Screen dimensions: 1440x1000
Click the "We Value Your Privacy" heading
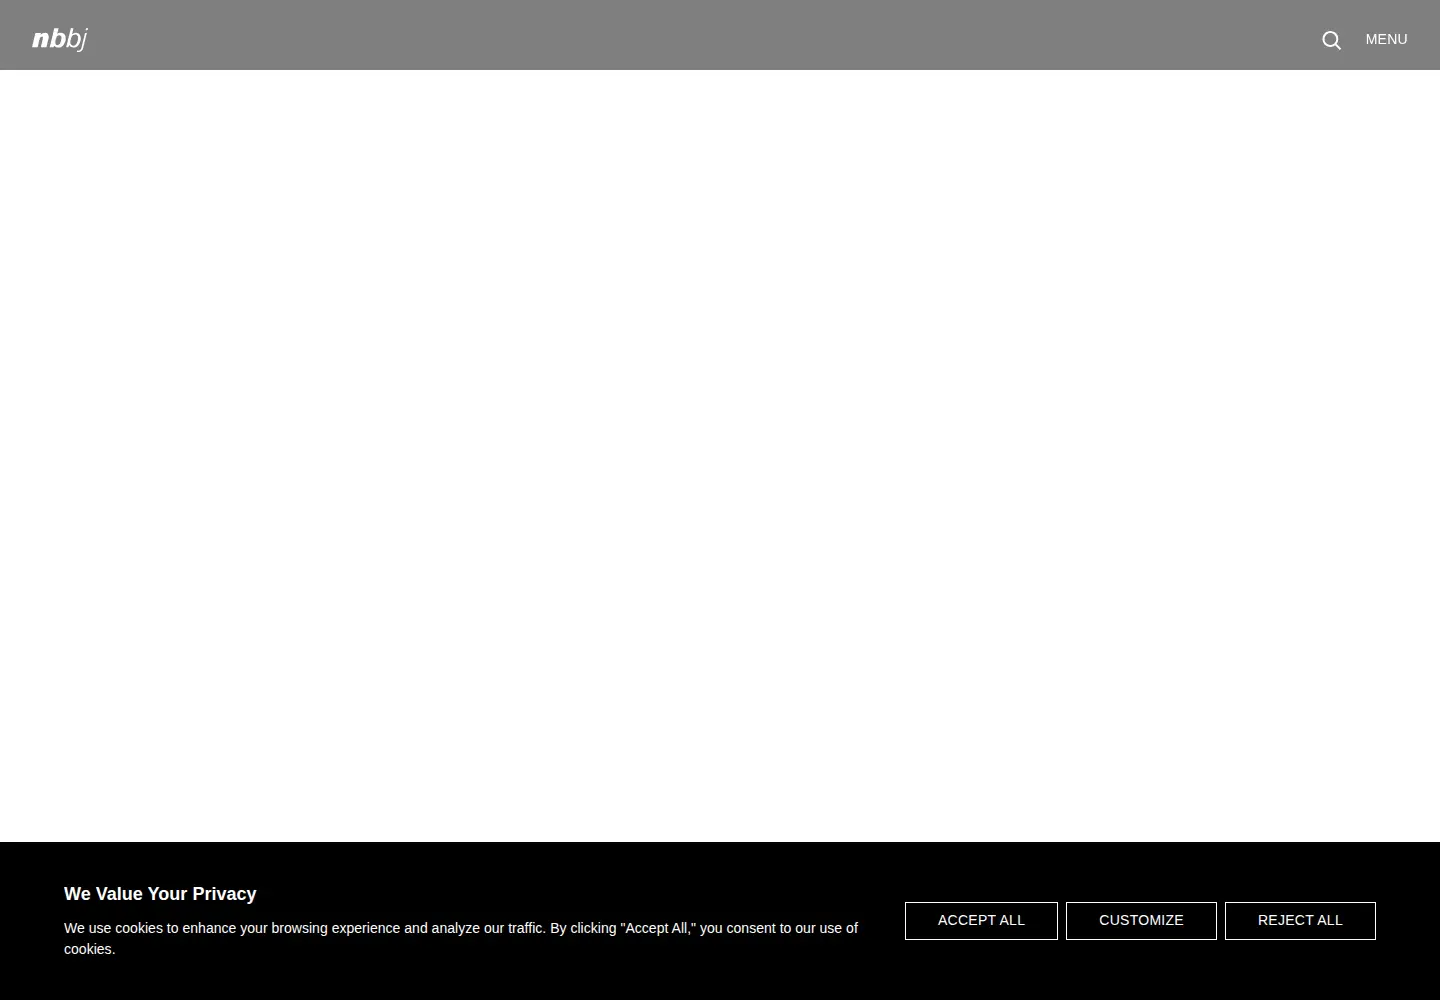click(160, 894)
